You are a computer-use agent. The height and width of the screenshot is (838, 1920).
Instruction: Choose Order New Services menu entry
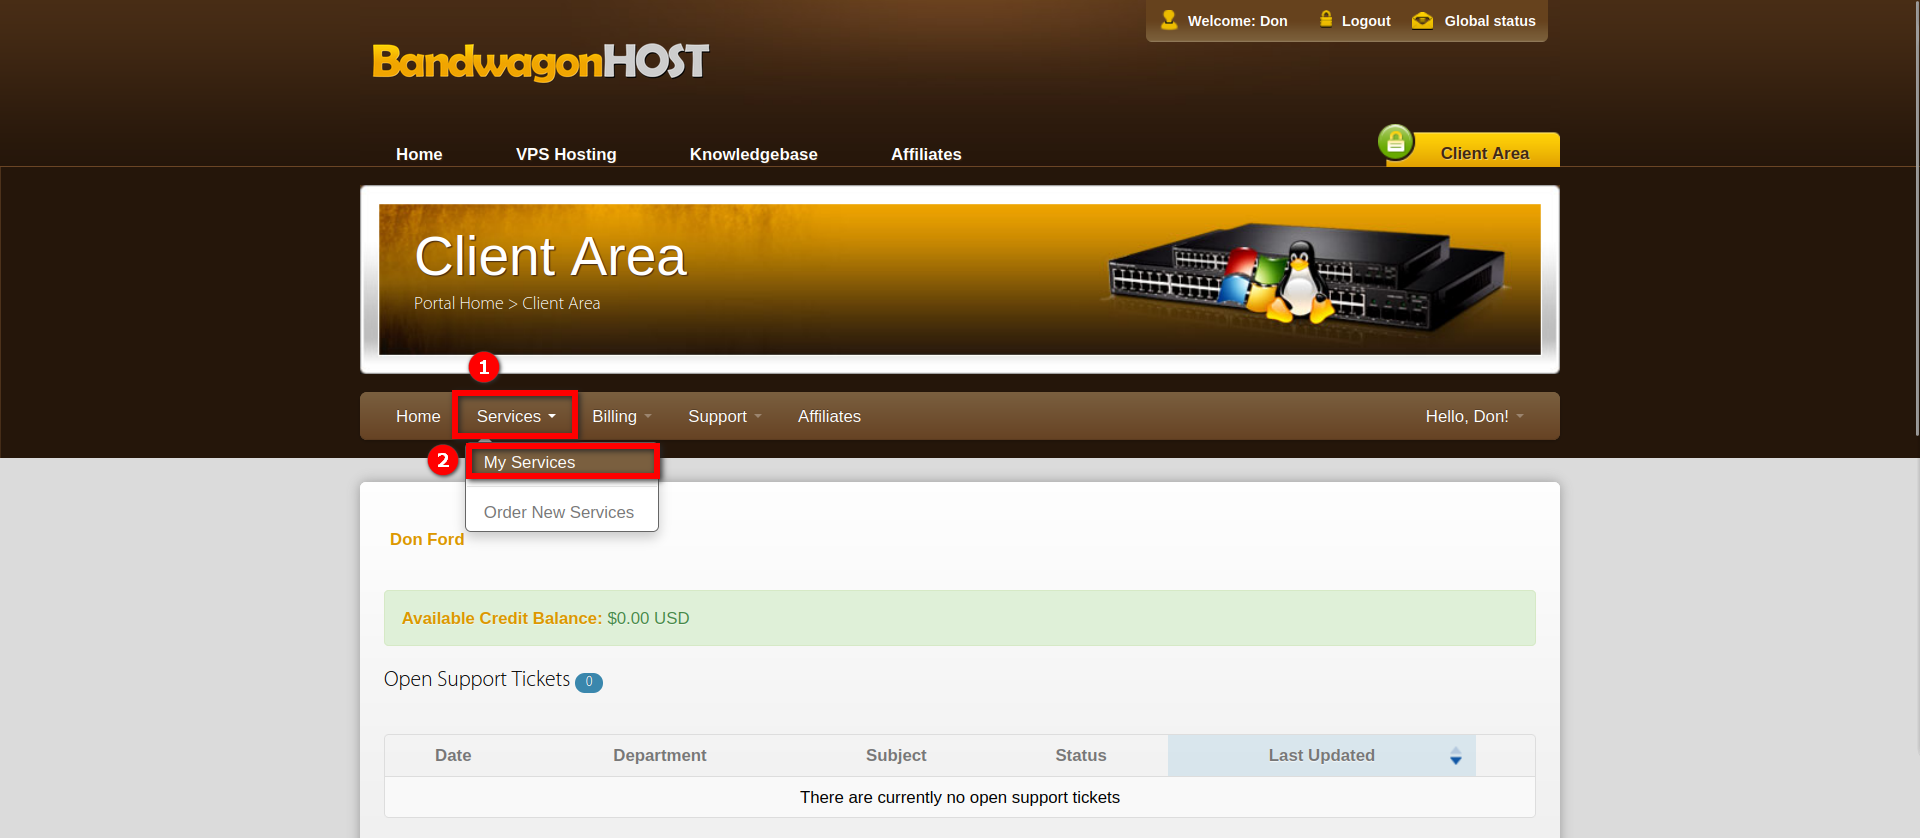[x=558, y=512]
